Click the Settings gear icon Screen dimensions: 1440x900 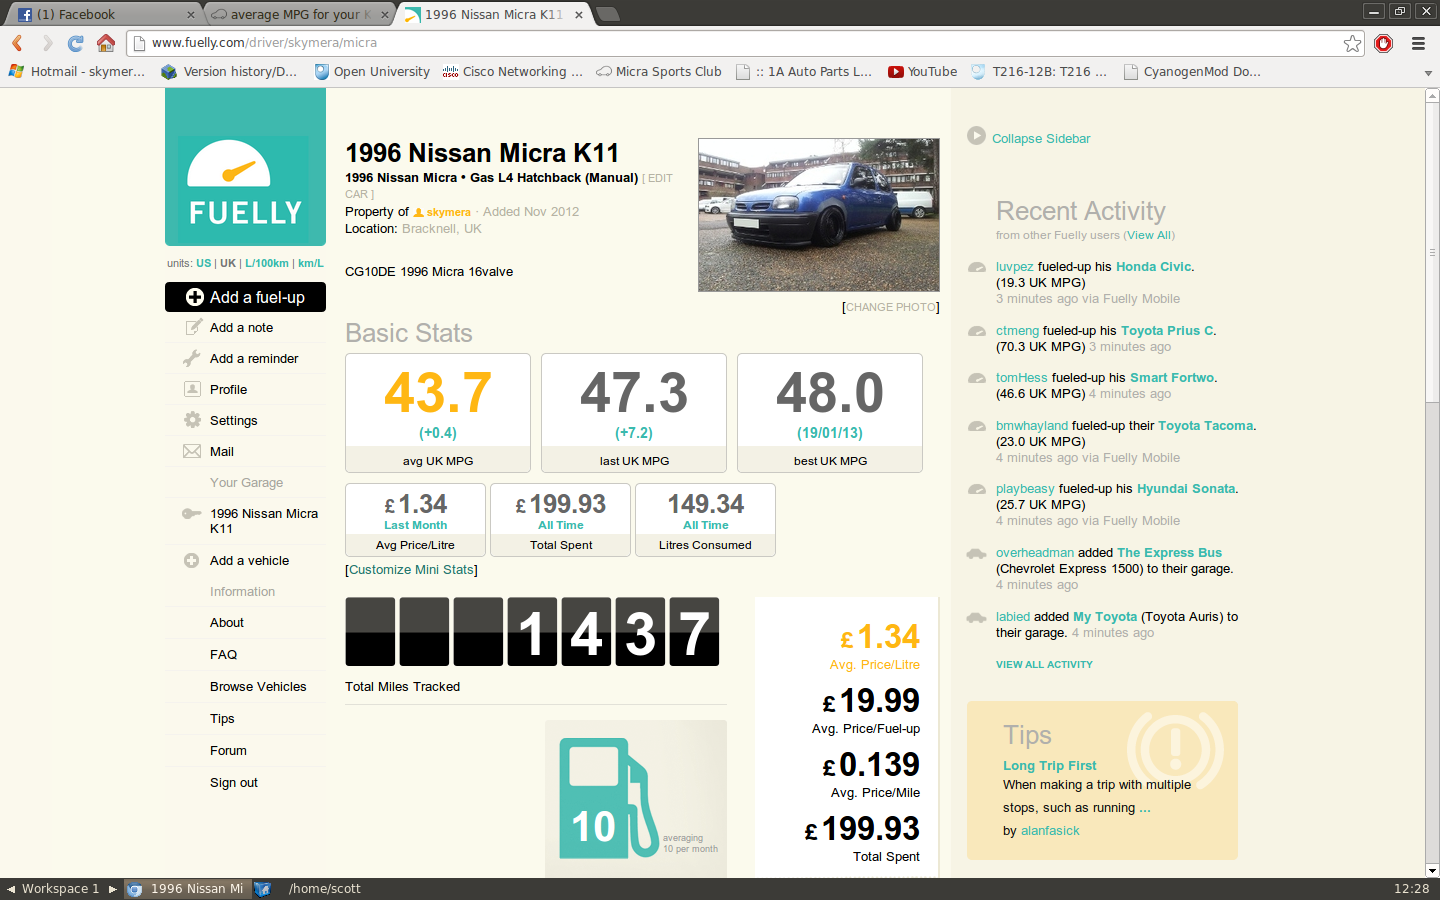(192, 420)
